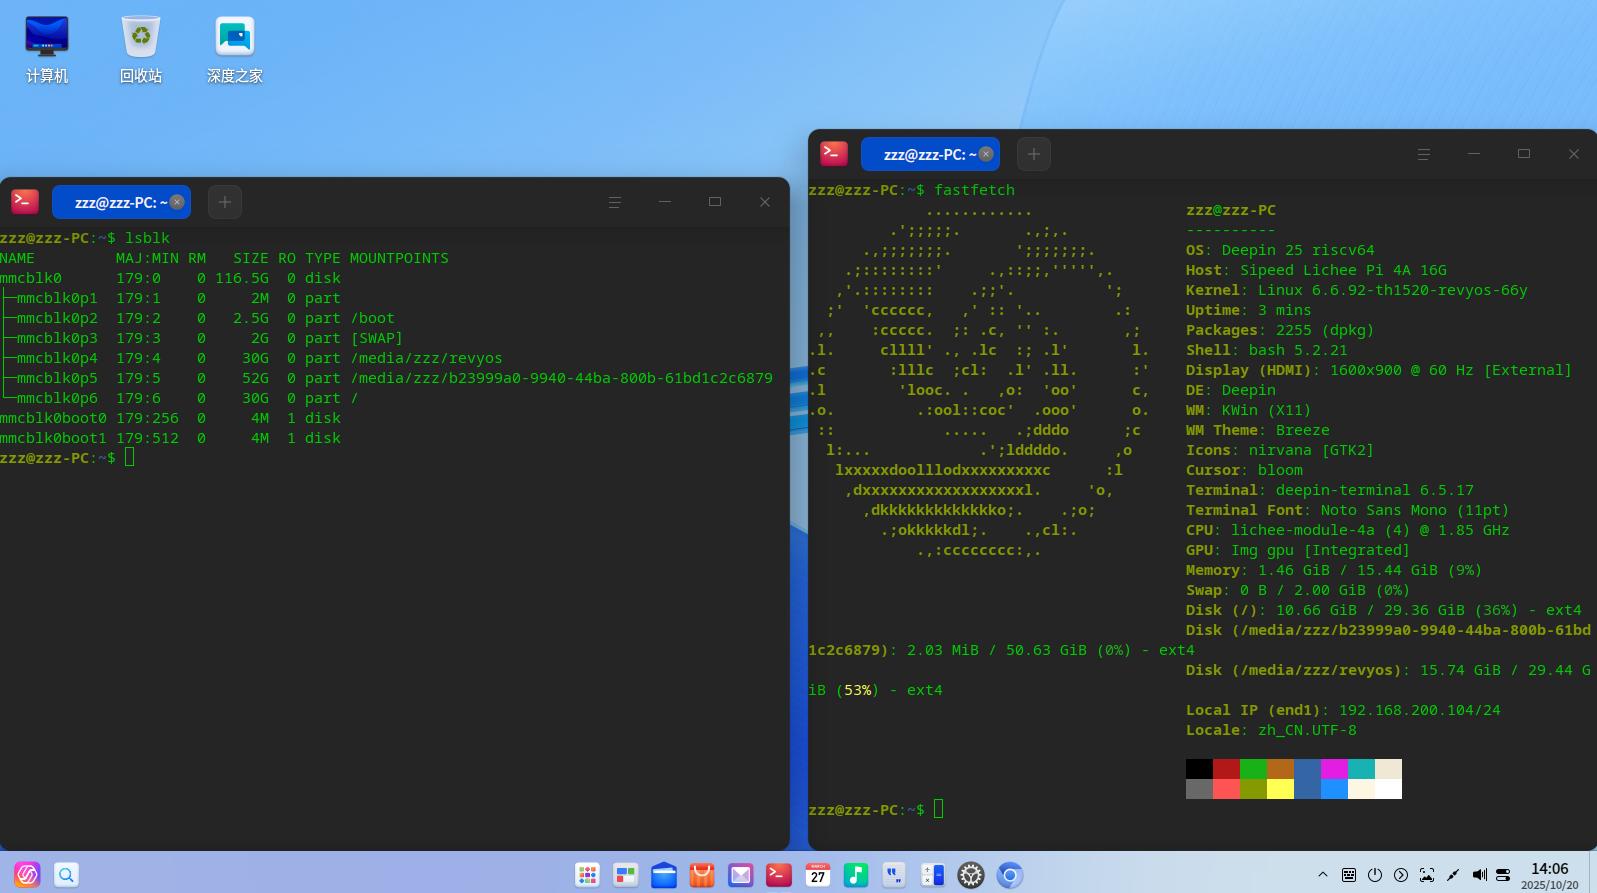Screen dimensions: 1597x893
Task: Click the red color block in fastfetch output
Action: (x=1226, y=769)
